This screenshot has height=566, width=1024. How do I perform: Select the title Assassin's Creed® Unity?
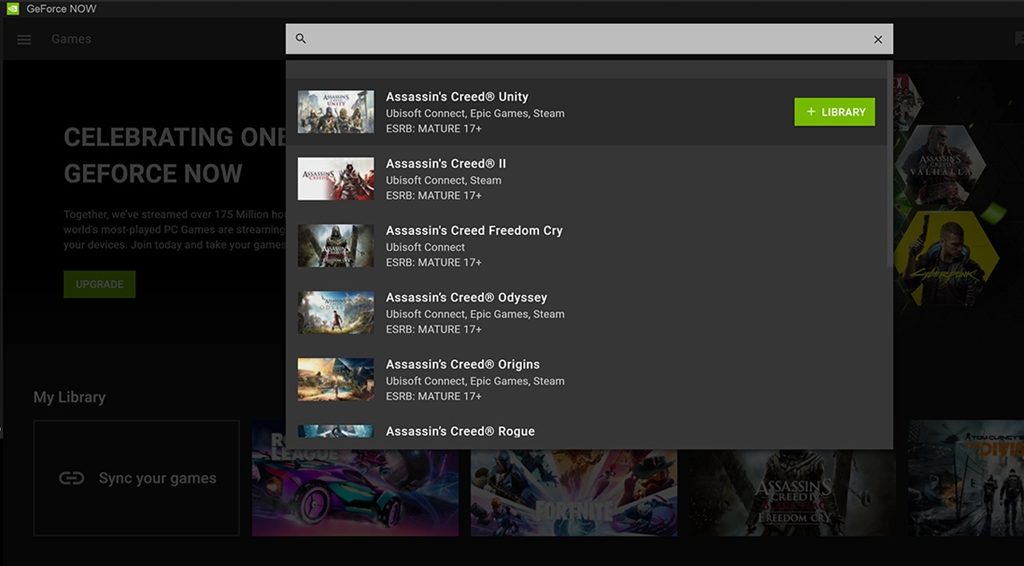pyautogui.click(x=457, y=97)
